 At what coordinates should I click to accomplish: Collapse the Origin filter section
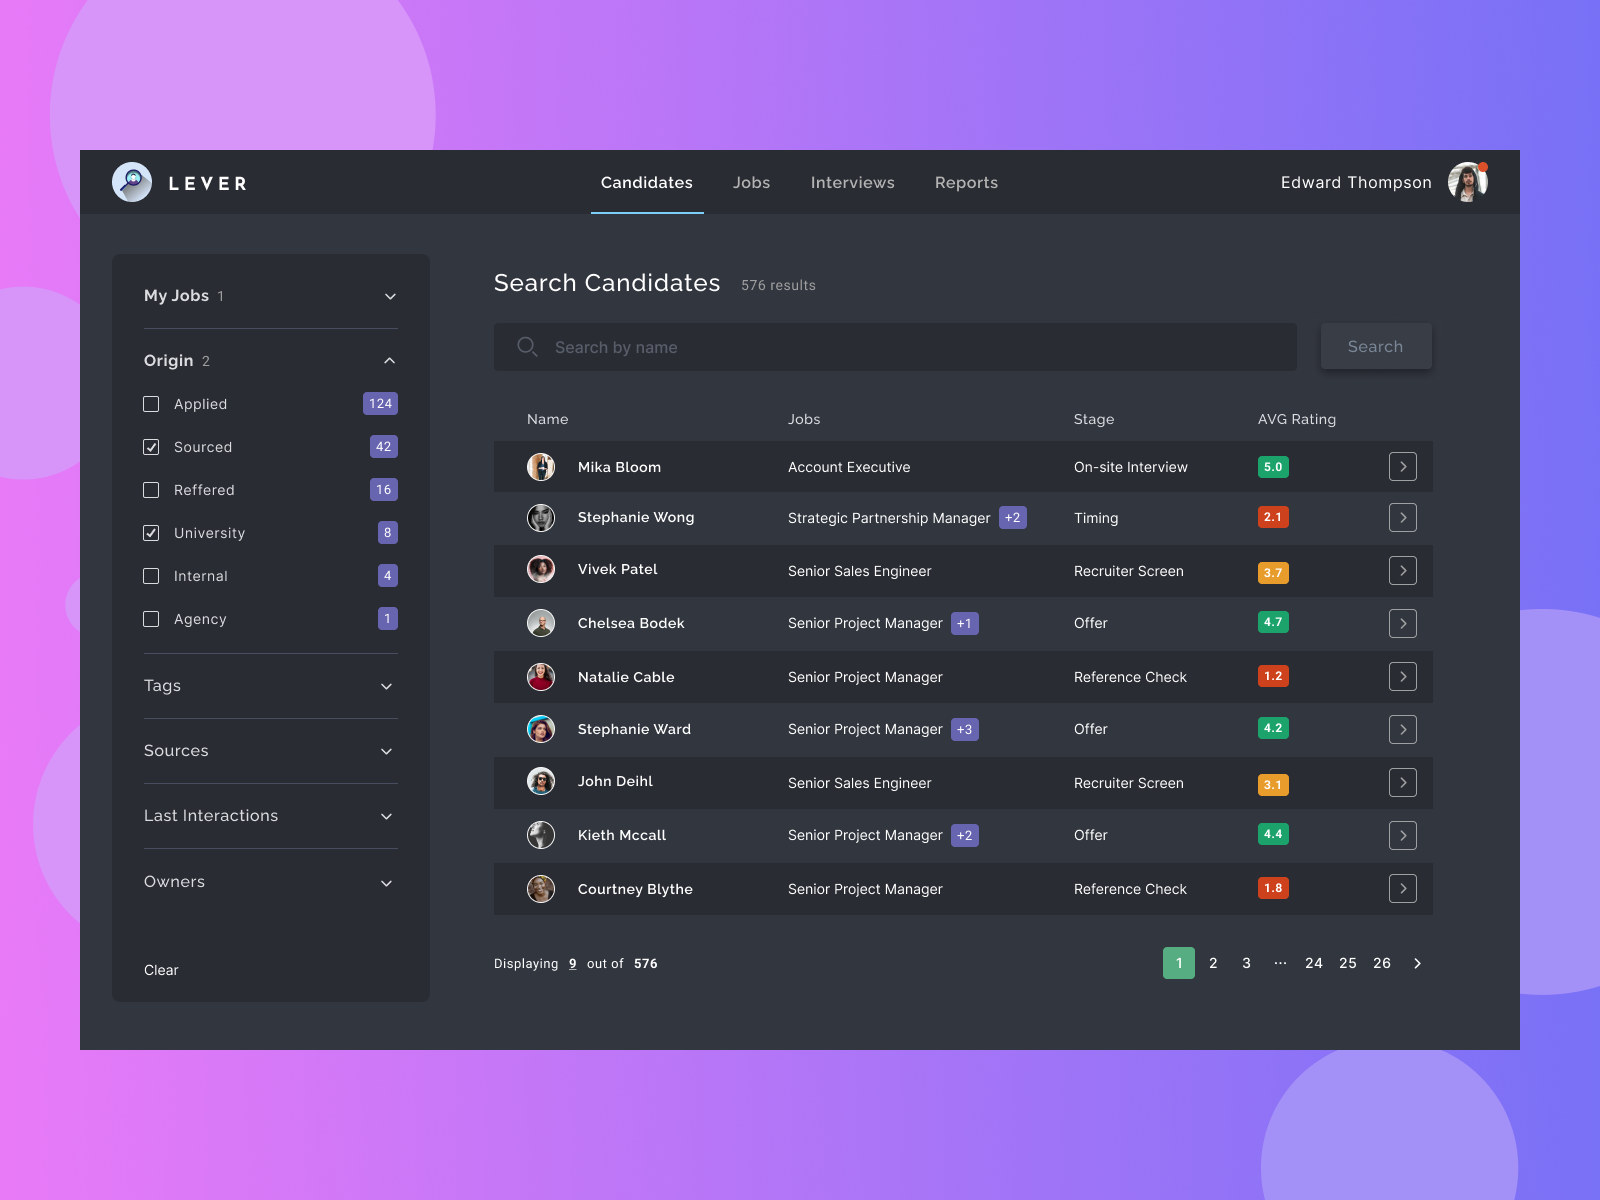[389, 360]
